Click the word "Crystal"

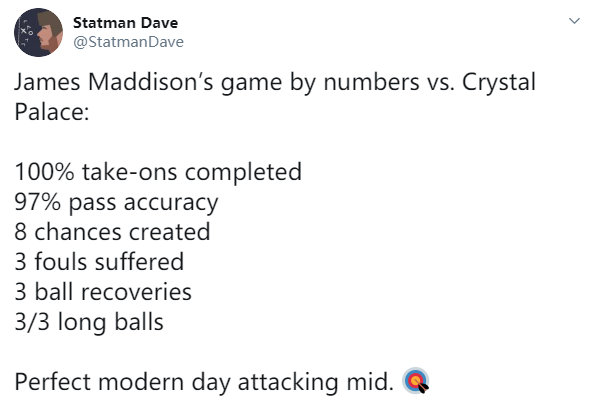click(x=499, y=82)
